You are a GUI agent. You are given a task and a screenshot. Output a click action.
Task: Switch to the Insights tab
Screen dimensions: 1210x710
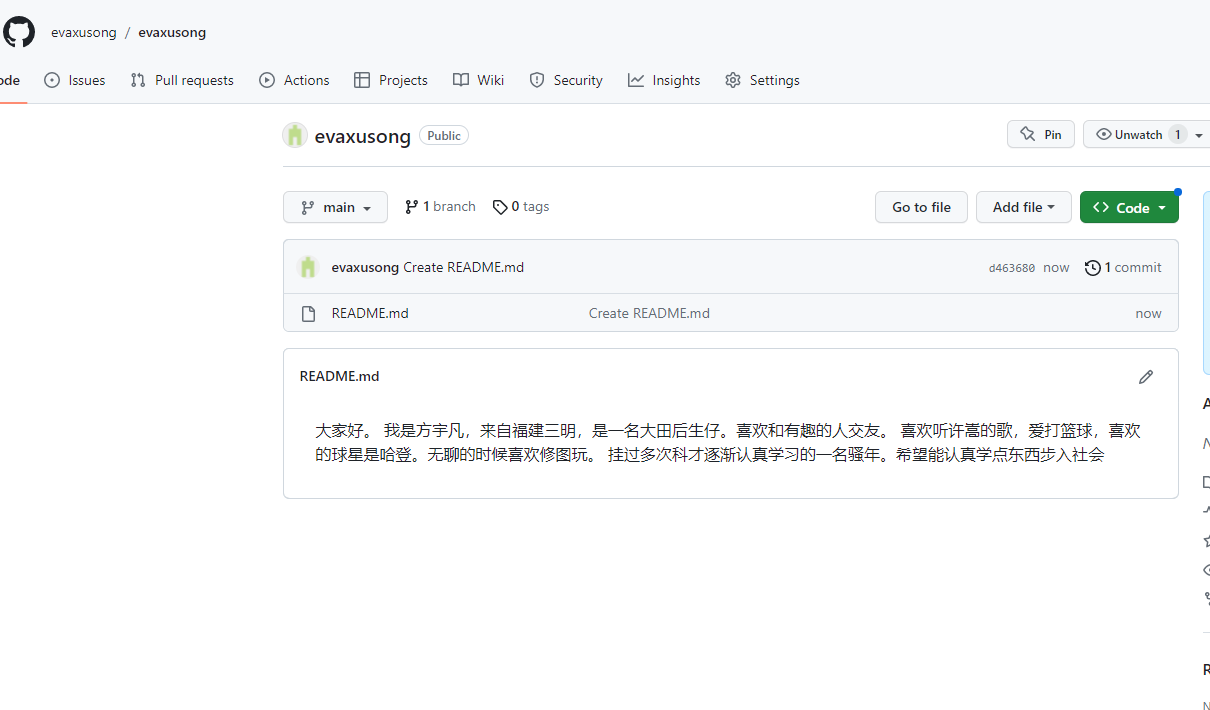[664, 80]
